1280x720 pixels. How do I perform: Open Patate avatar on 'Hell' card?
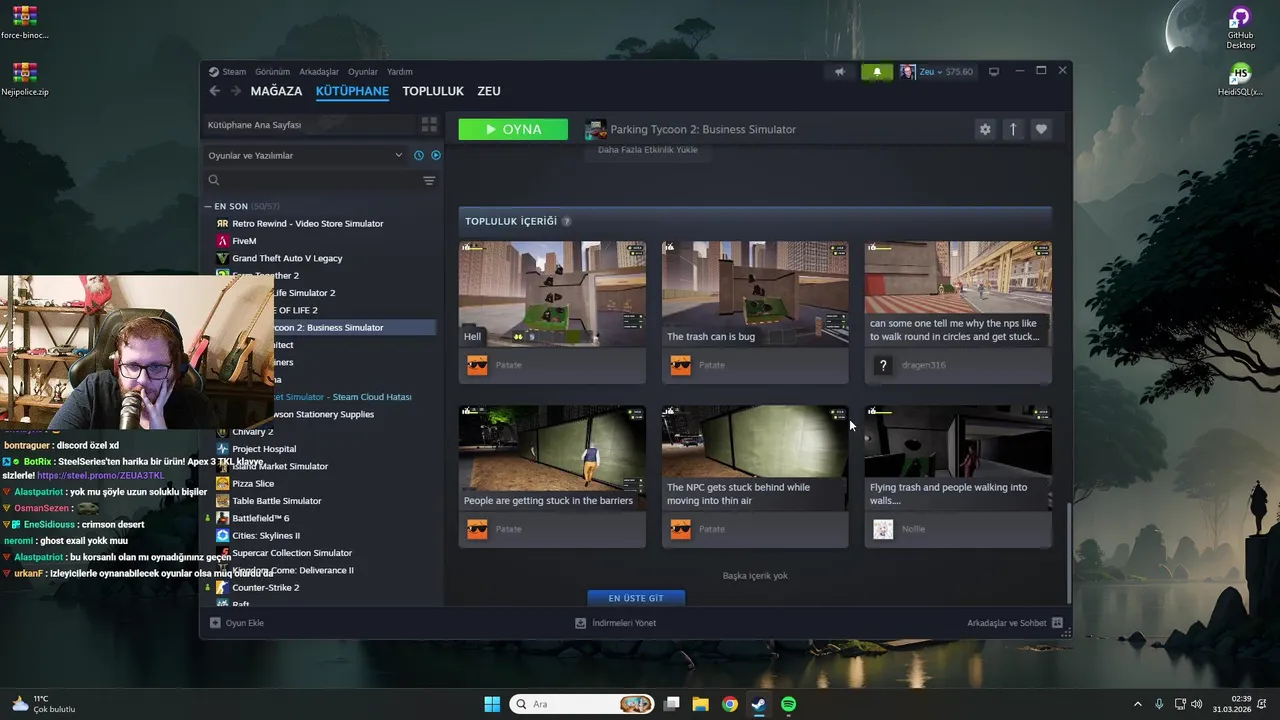coord(477,365)
